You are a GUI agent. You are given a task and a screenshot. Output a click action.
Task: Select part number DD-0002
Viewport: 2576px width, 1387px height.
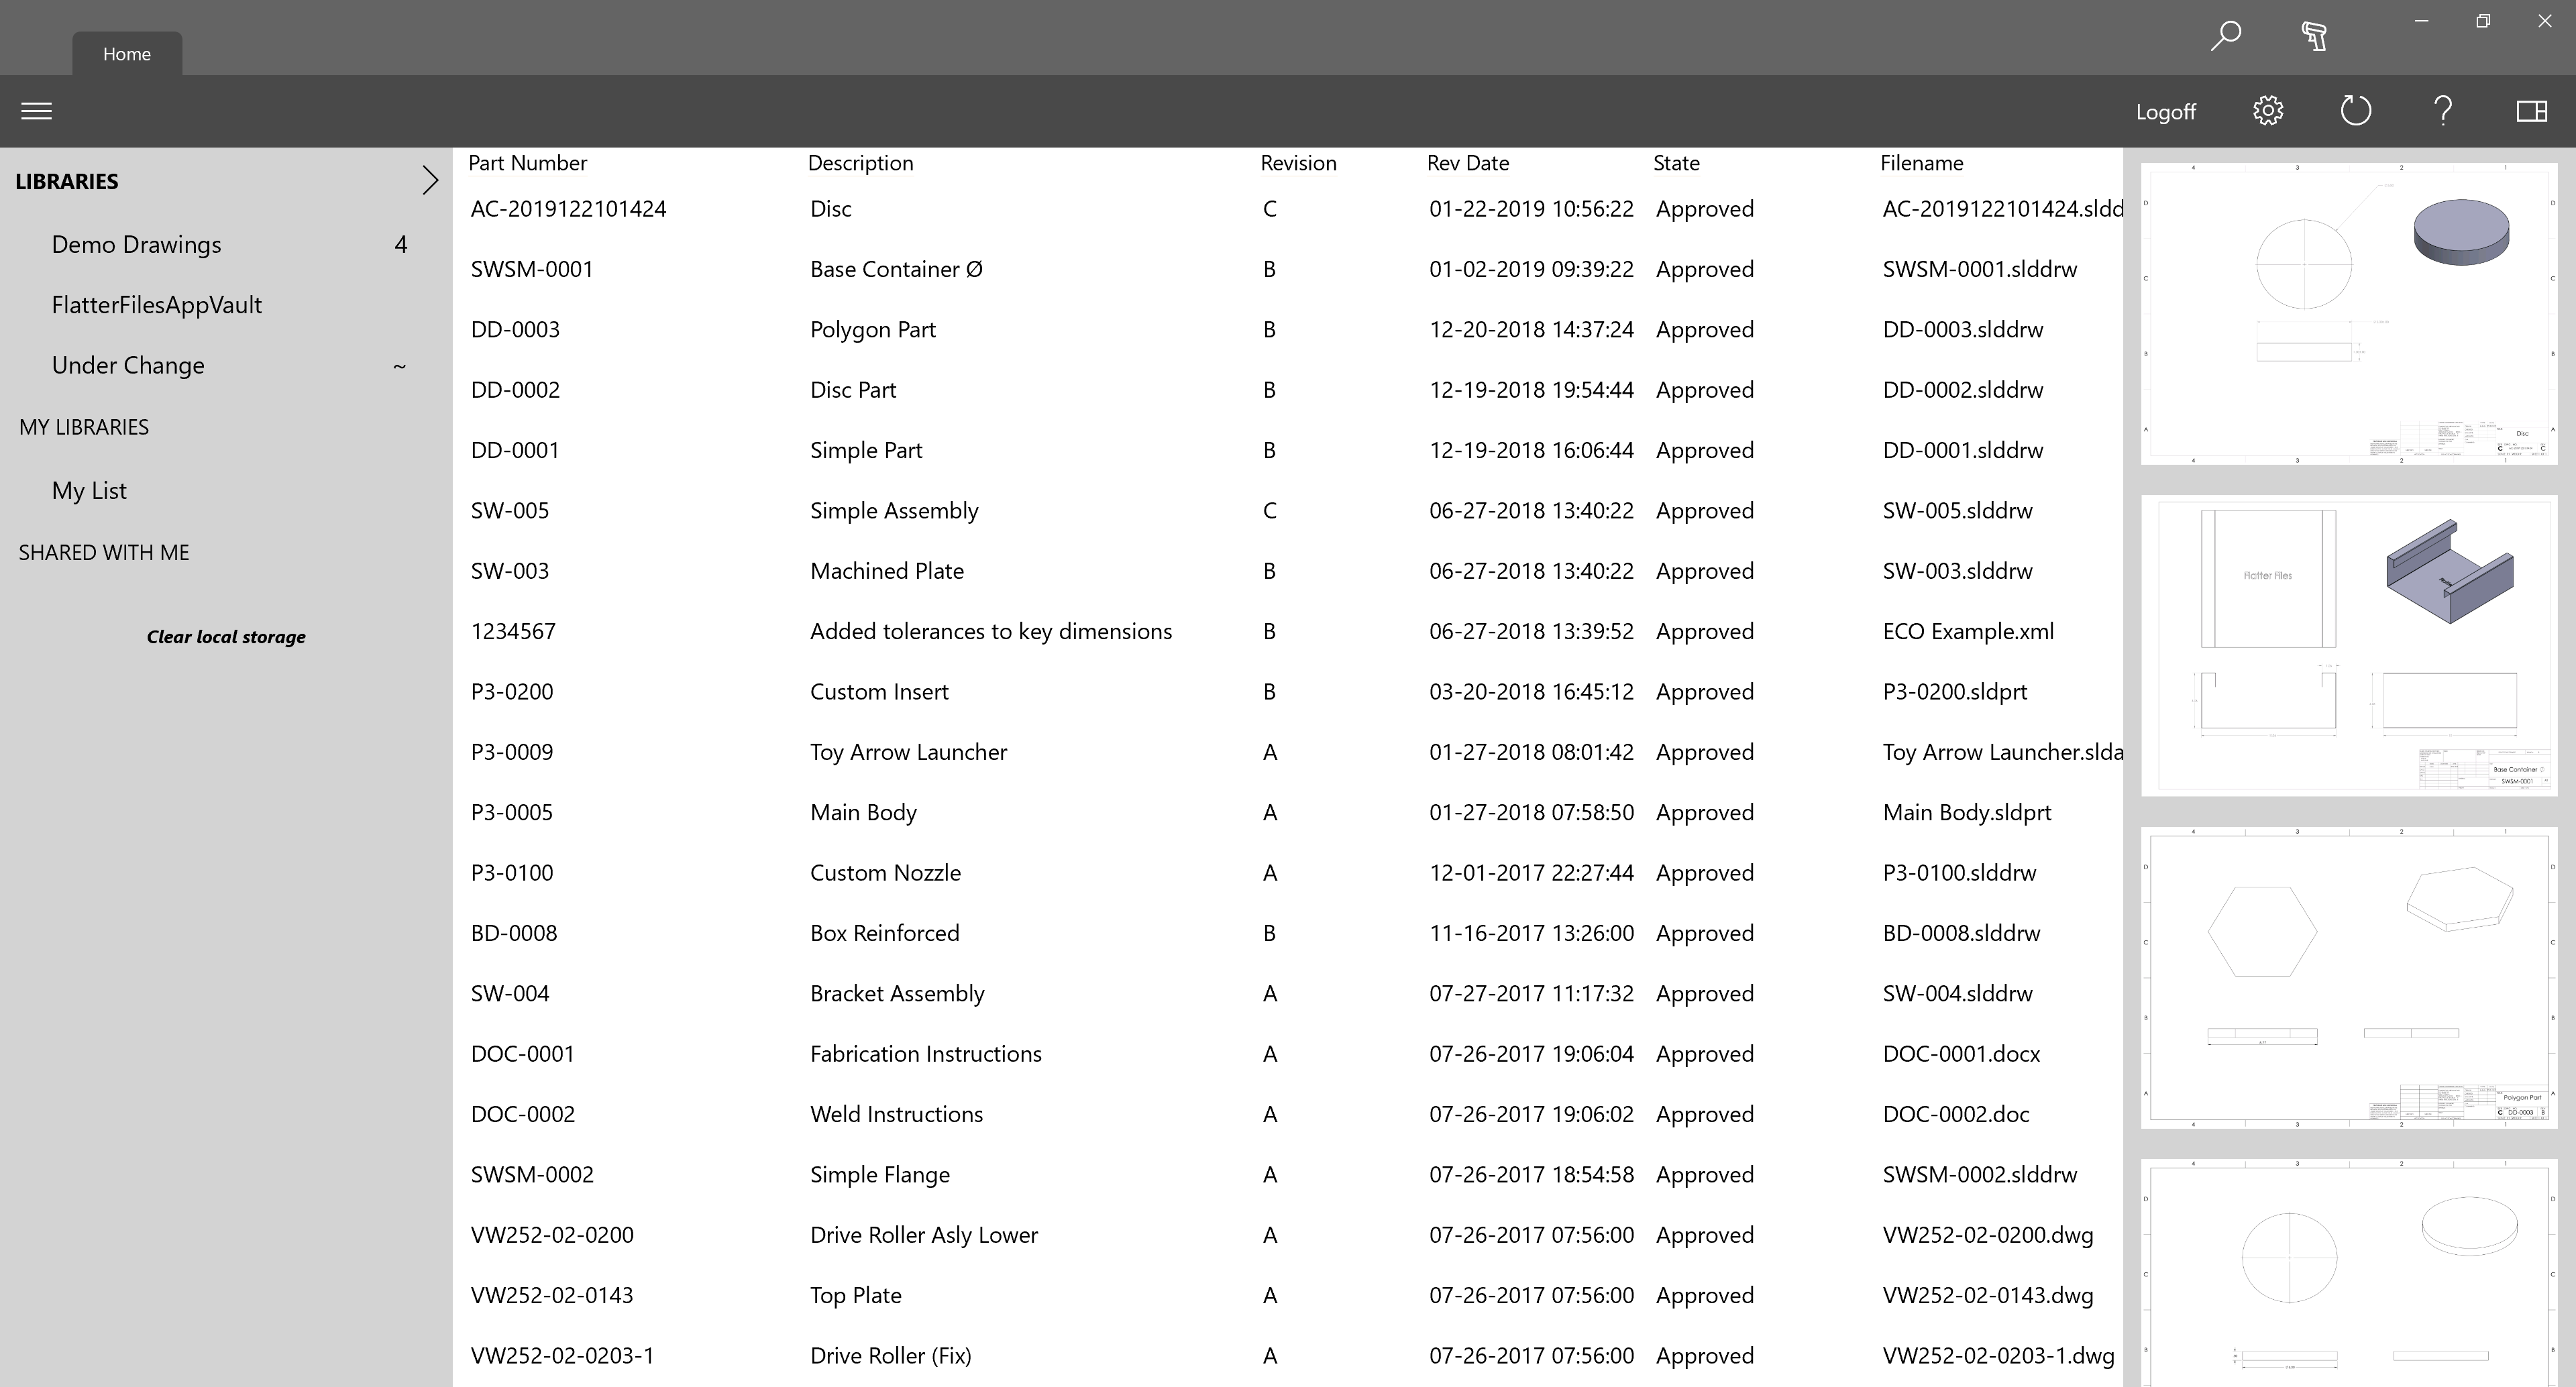click(515, 390)
